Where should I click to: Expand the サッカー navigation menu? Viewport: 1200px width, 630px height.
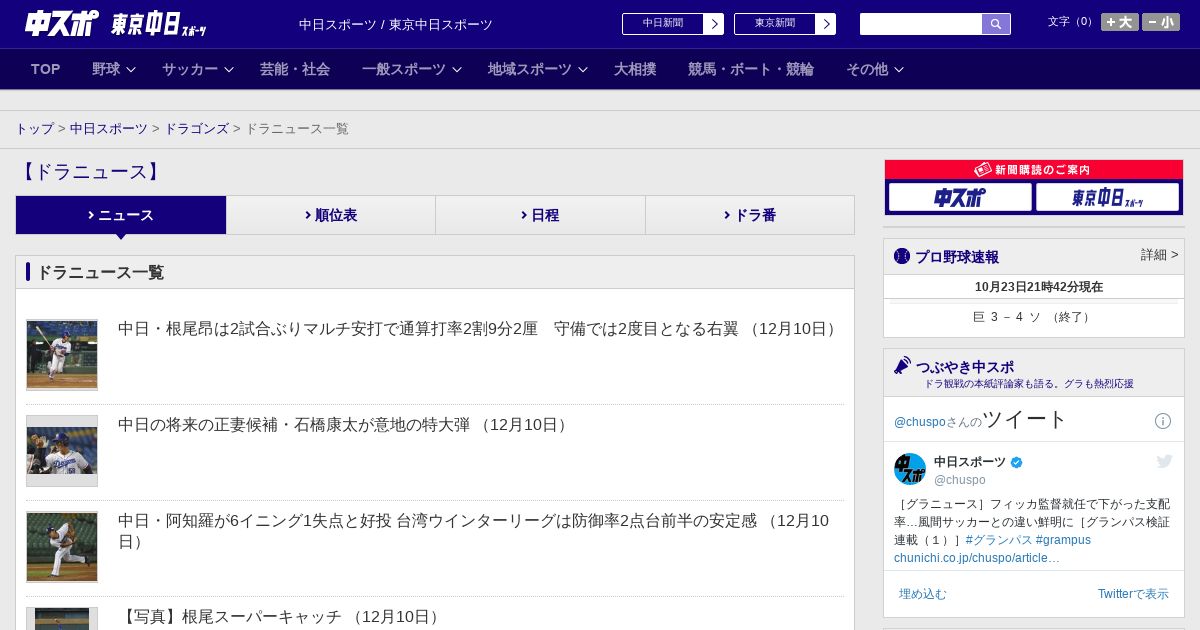(x=198, y=69)
